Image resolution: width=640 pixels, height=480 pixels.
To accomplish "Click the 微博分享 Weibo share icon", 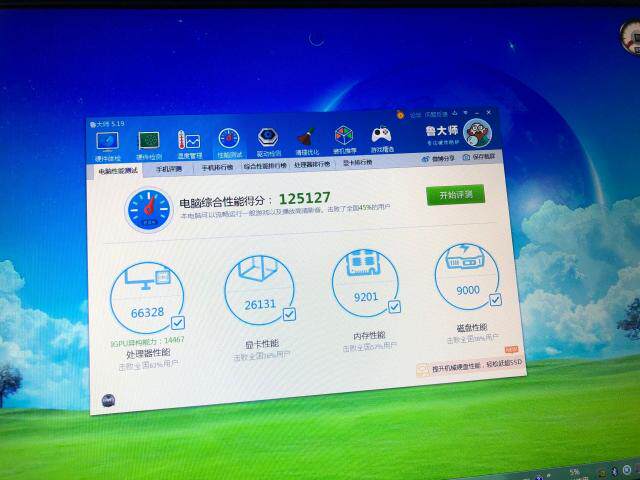I will click(x=426, y=159).
